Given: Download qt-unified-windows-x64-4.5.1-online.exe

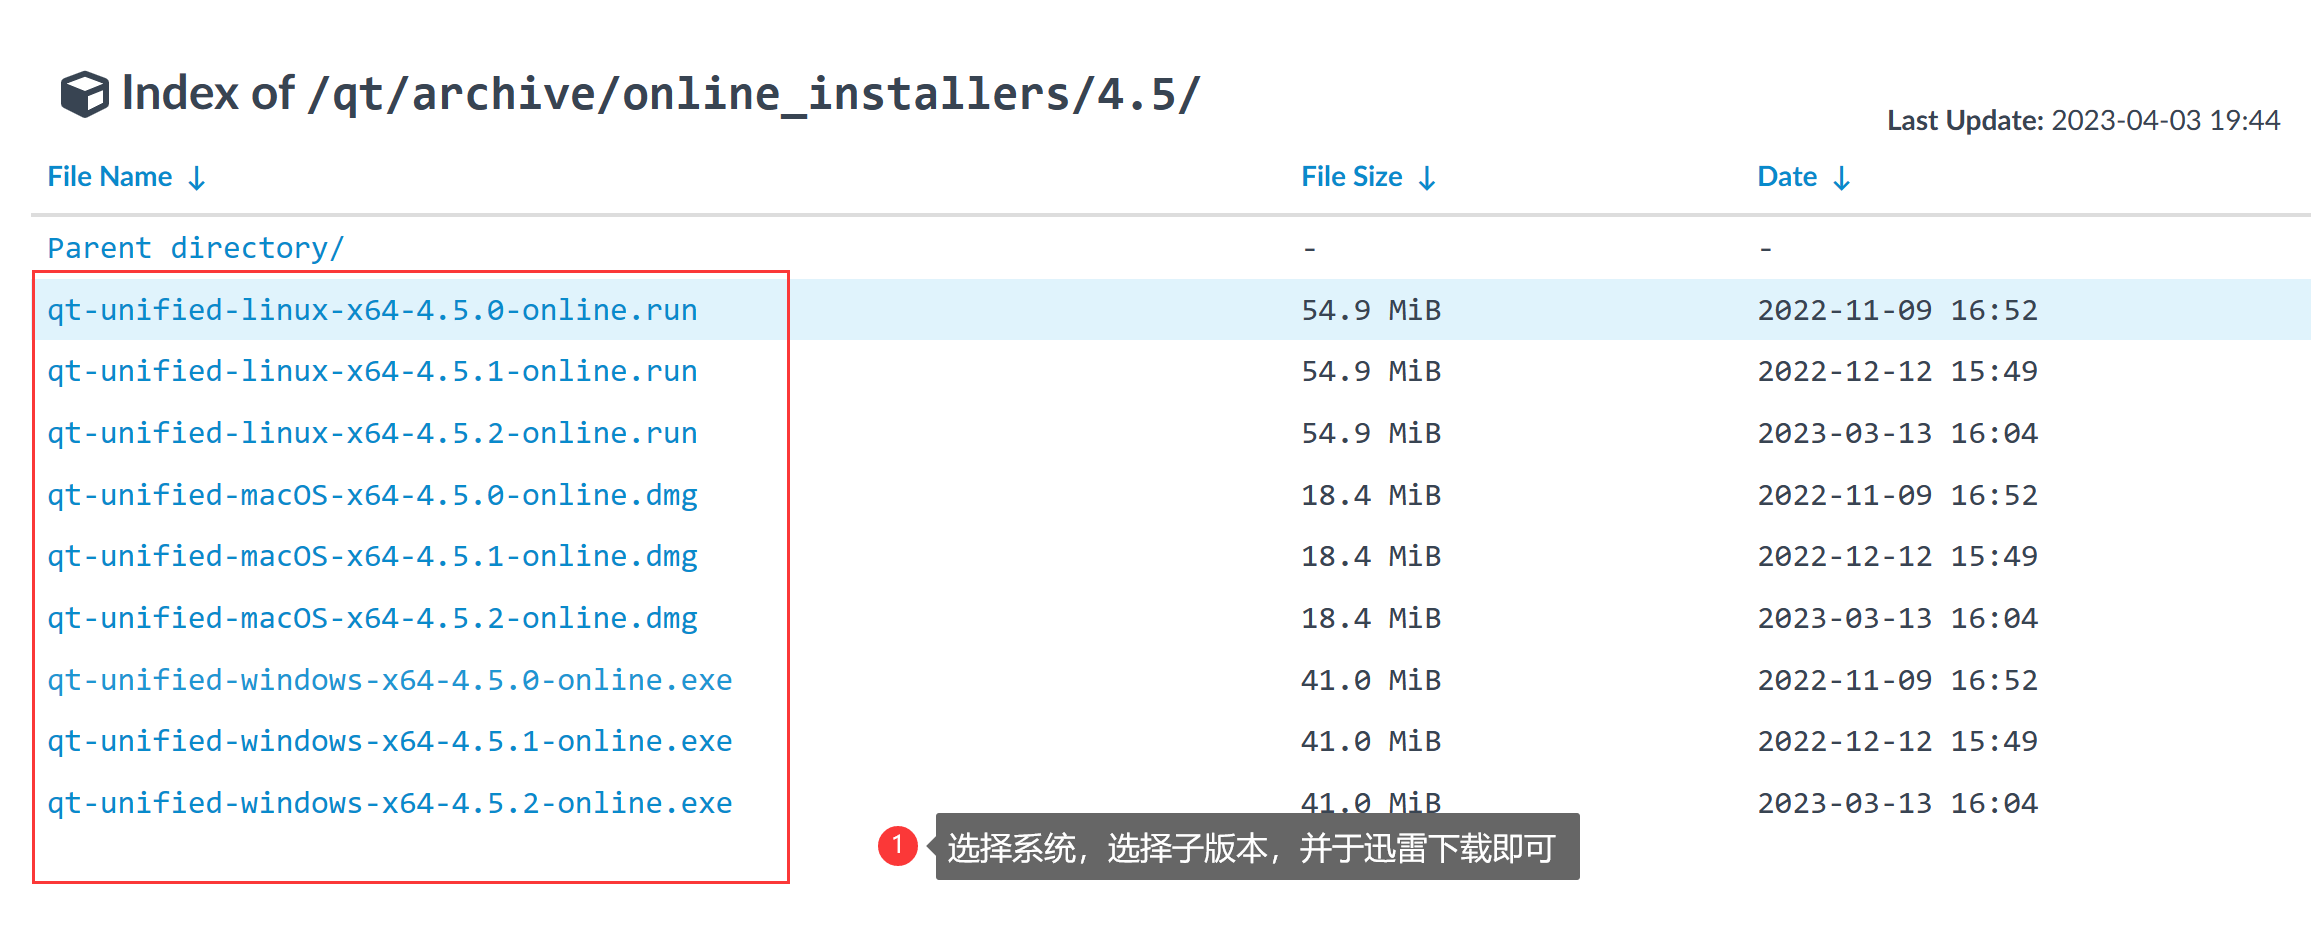Looking at the screenshot, I should (390, 741).
